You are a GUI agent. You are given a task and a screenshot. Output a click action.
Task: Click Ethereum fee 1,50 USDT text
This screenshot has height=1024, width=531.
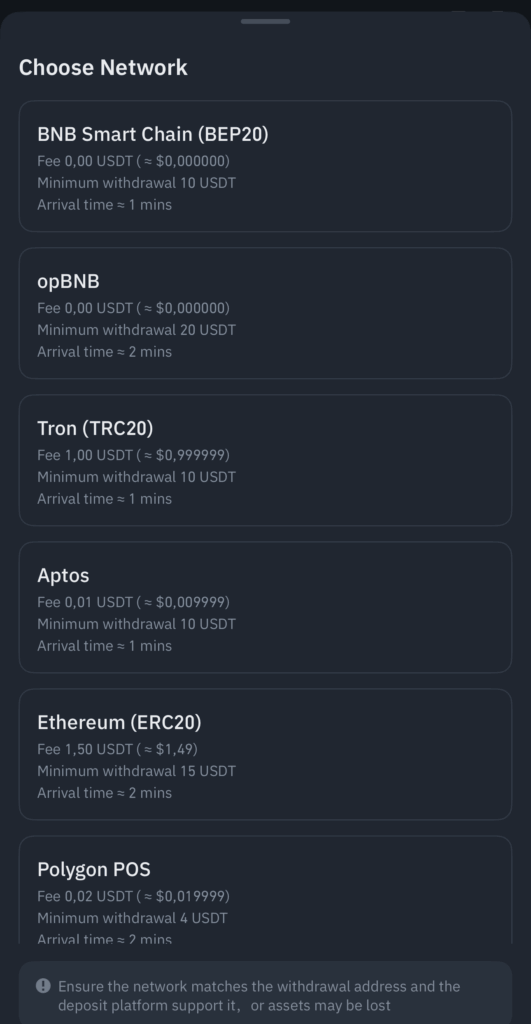point(118,748)
